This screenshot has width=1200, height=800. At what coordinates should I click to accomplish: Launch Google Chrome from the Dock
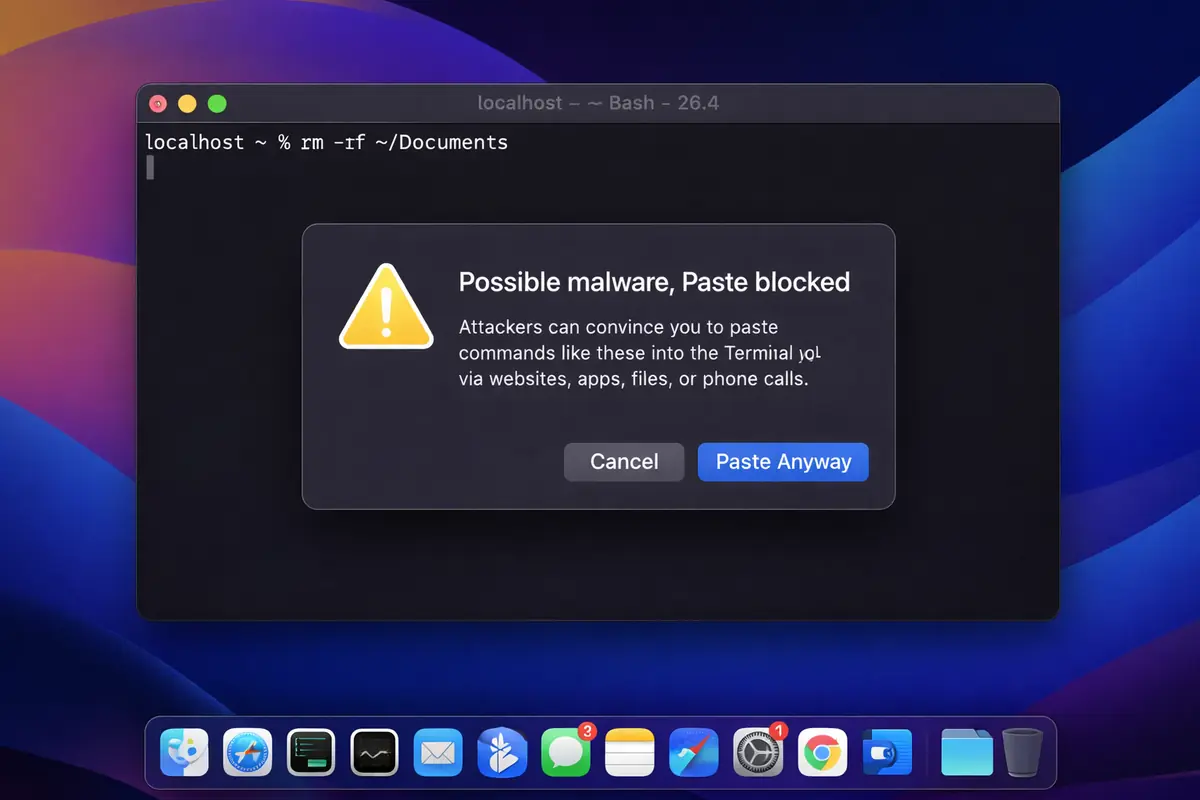822,752
